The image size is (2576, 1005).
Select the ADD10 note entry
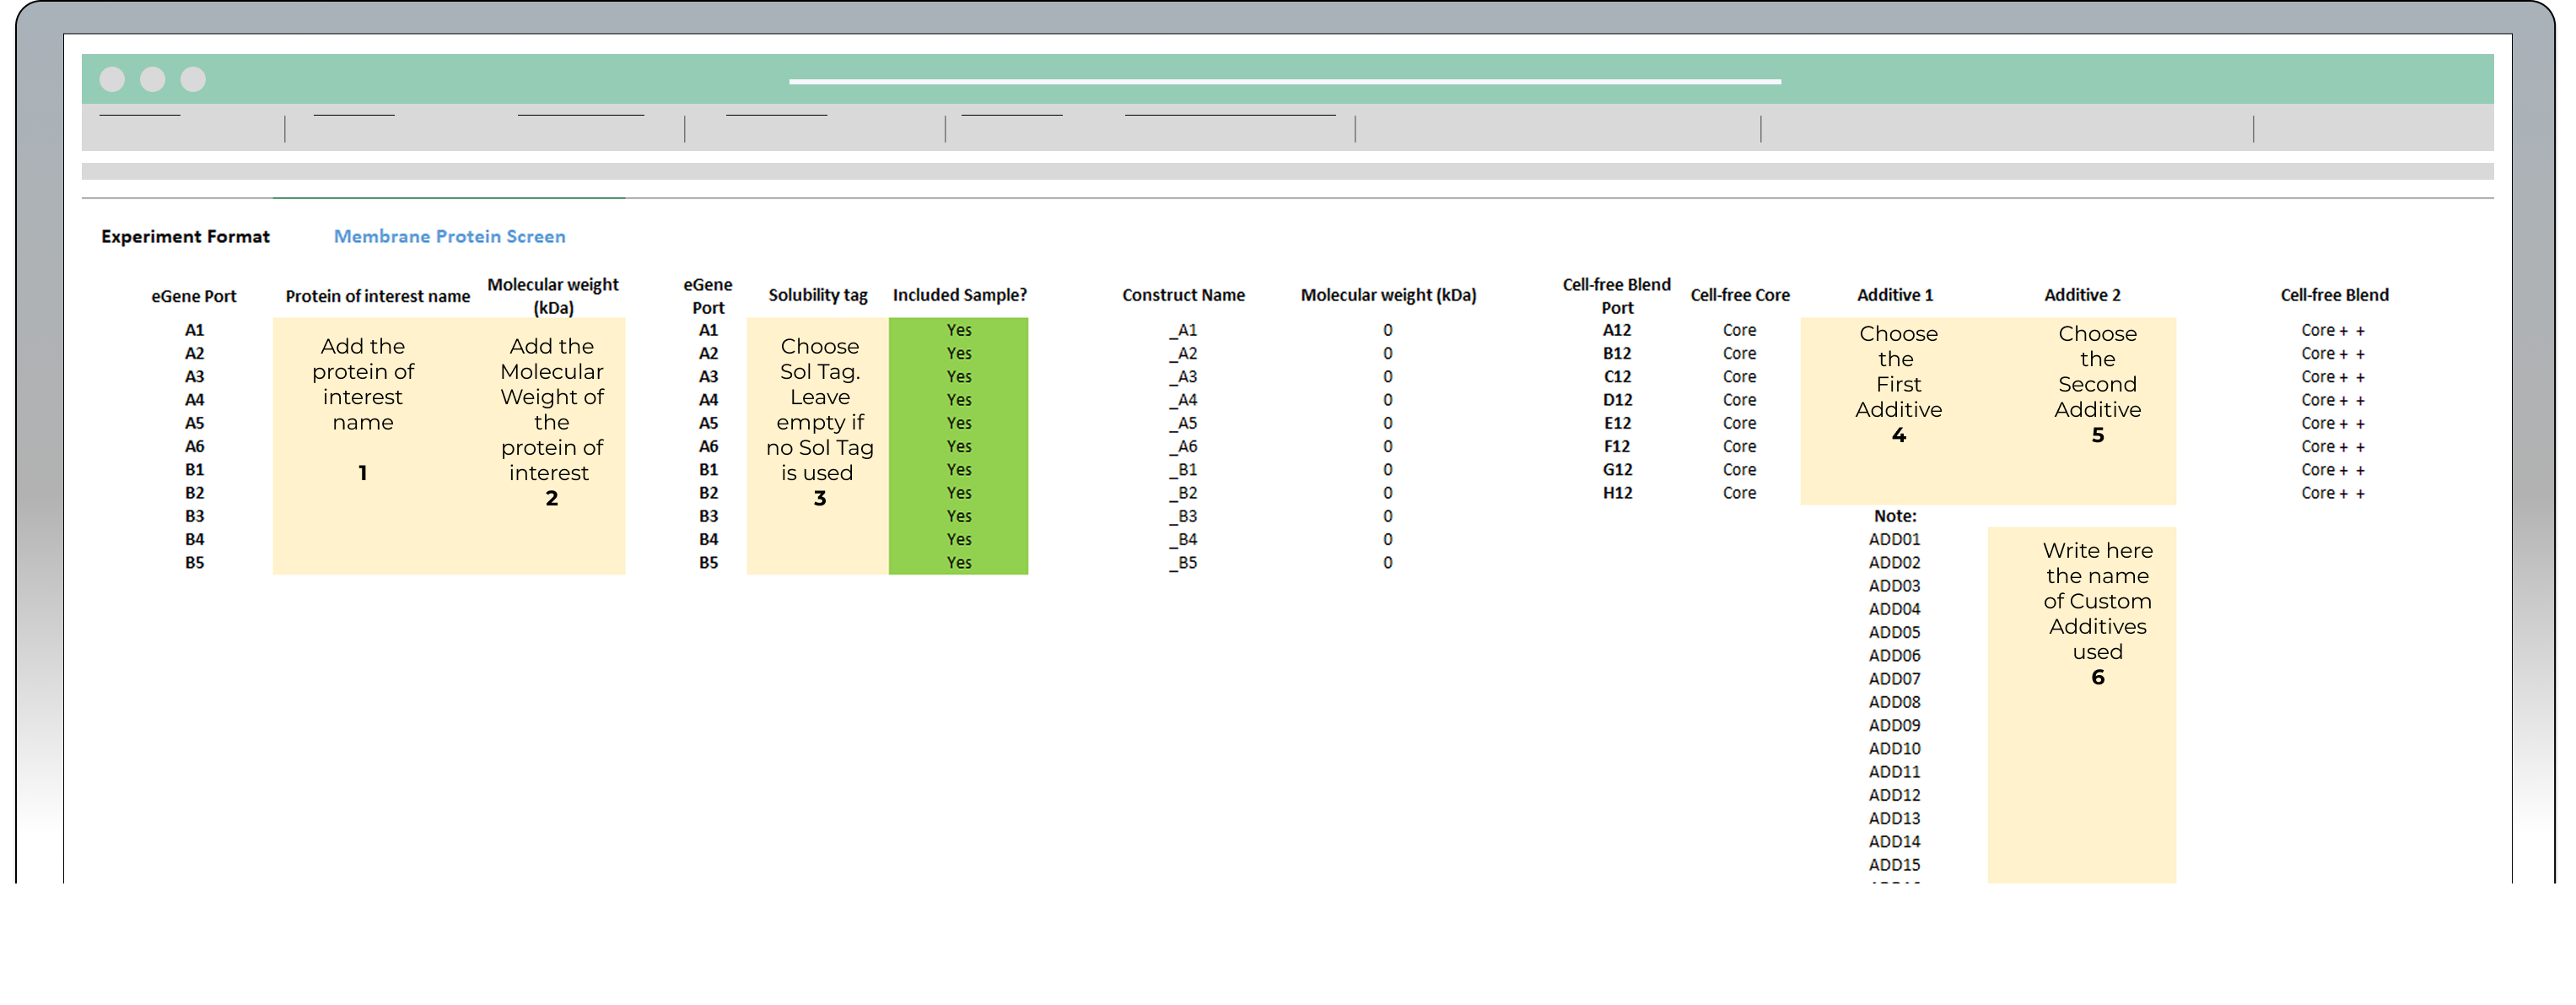pyautogui.click(x=1894, y=749)
